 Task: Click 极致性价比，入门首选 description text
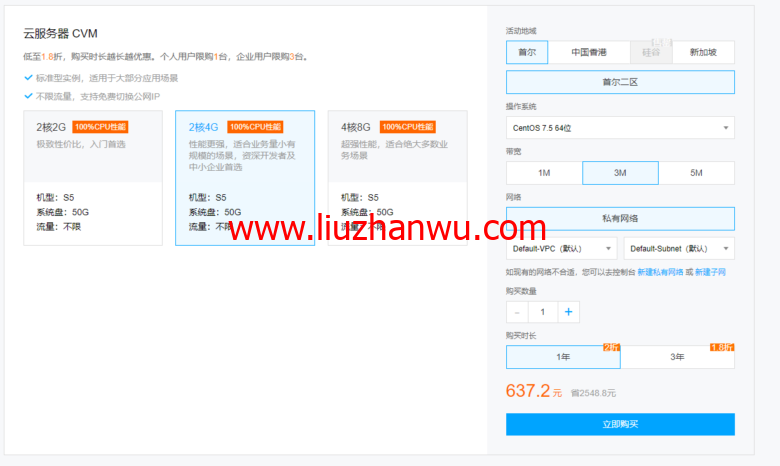point(81,144)
